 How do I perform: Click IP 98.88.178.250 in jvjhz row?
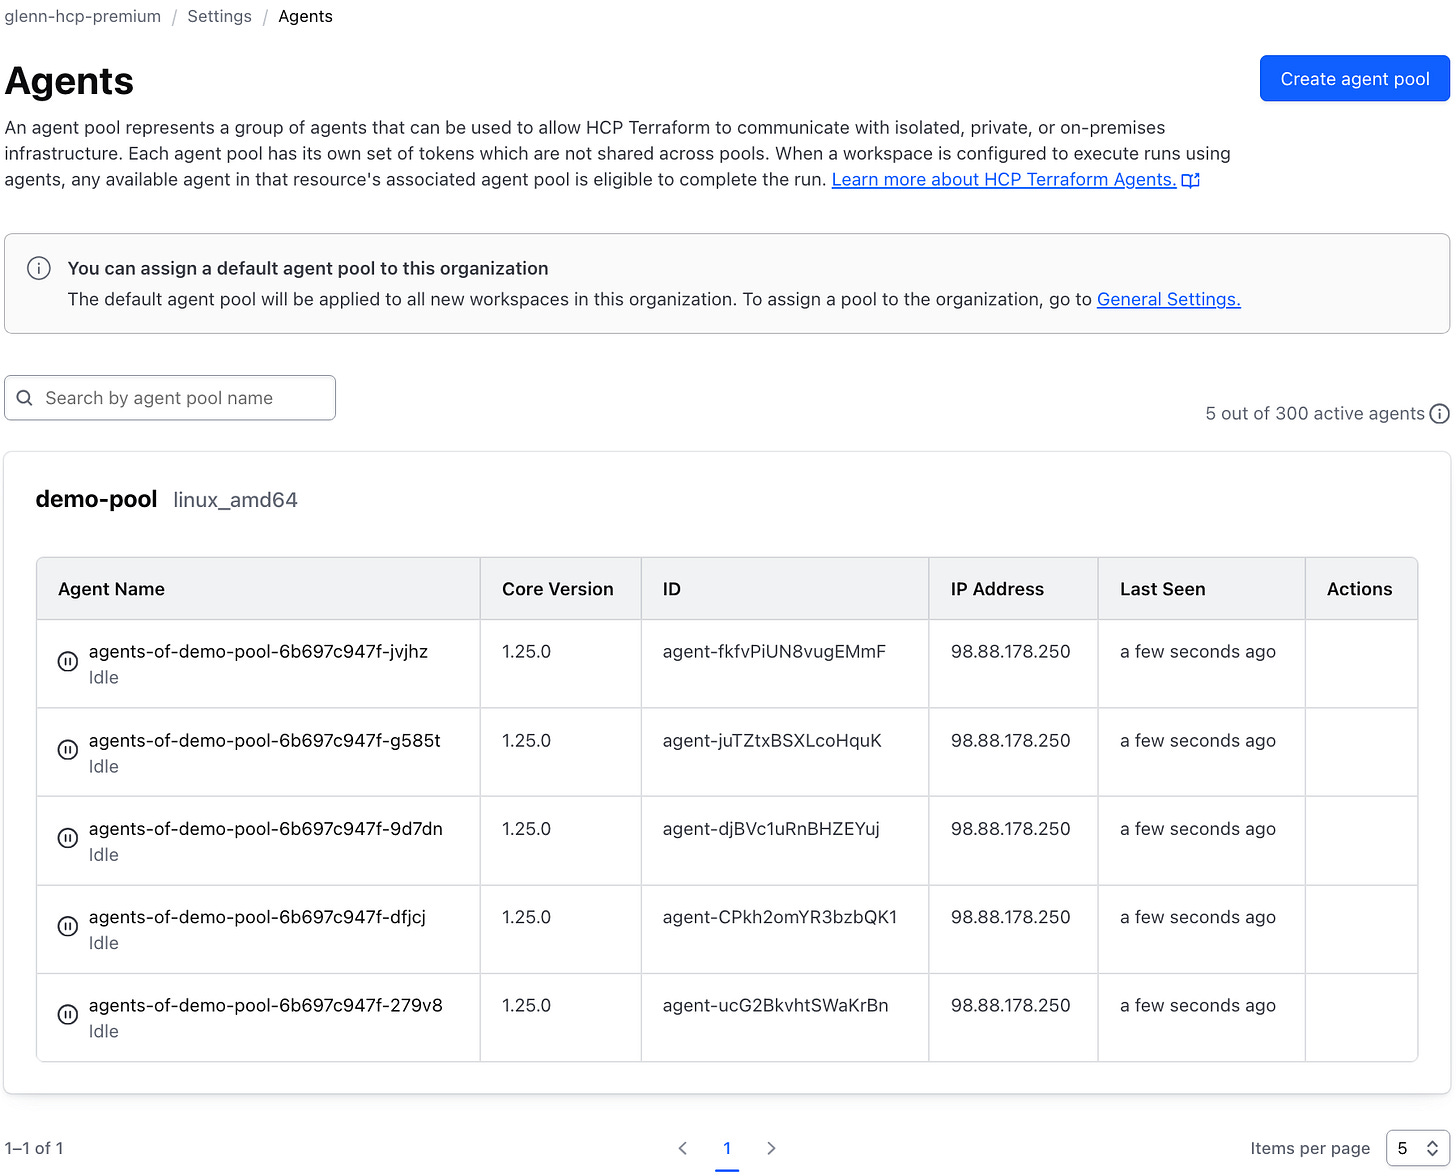[x=1010, y=651]
